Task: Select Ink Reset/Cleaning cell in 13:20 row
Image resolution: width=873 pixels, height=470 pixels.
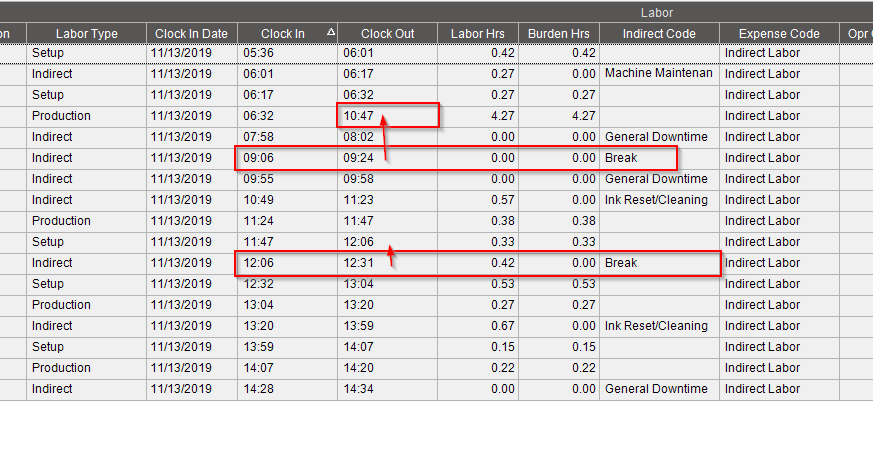Action: (x=659, y=326)
